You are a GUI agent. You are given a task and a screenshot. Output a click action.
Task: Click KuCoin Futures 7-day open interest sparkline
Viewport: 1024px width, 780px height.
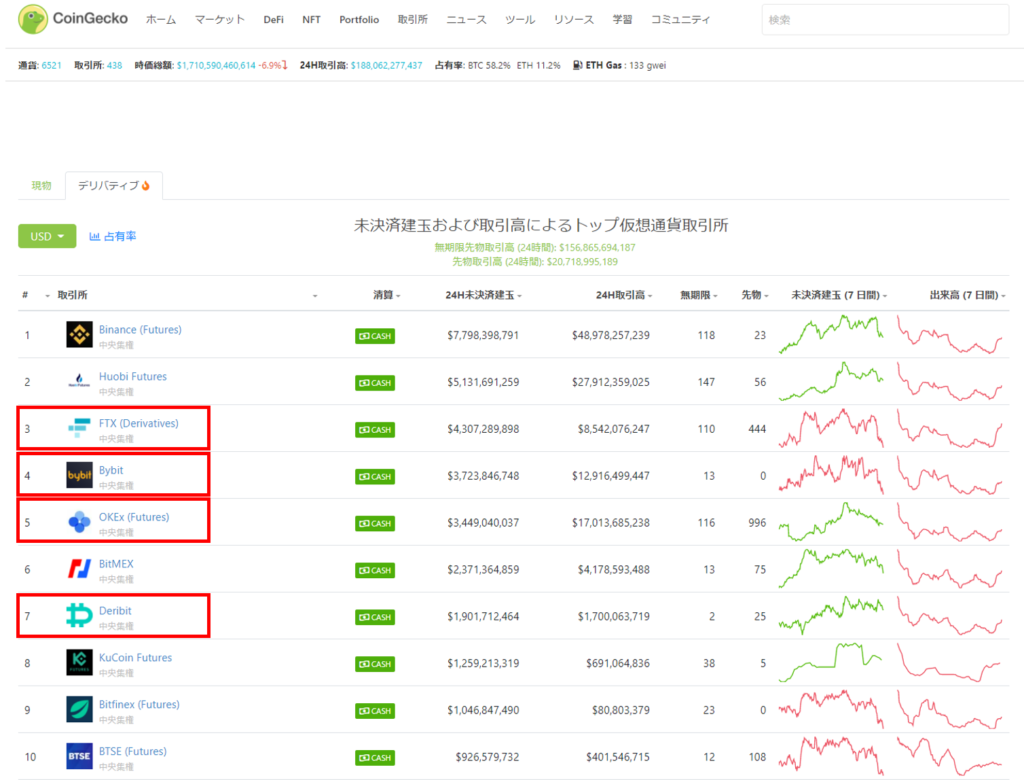tap(831, 662)
